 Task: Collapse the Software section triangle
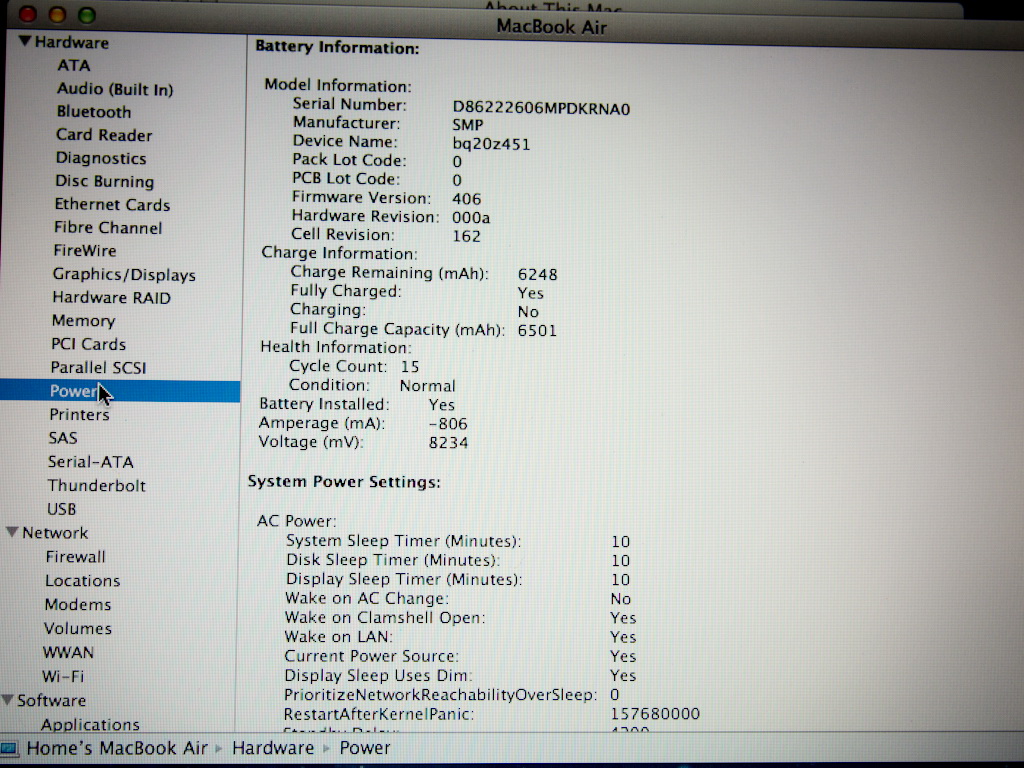click(8, 700)
